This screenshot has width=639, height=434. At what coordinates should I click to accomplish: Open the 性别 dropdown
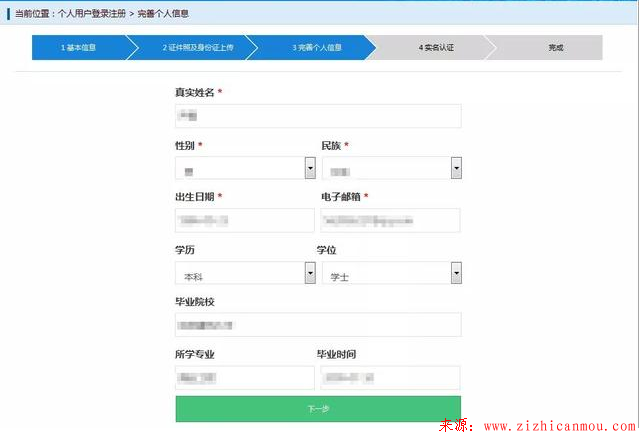[x=245, y=169]
